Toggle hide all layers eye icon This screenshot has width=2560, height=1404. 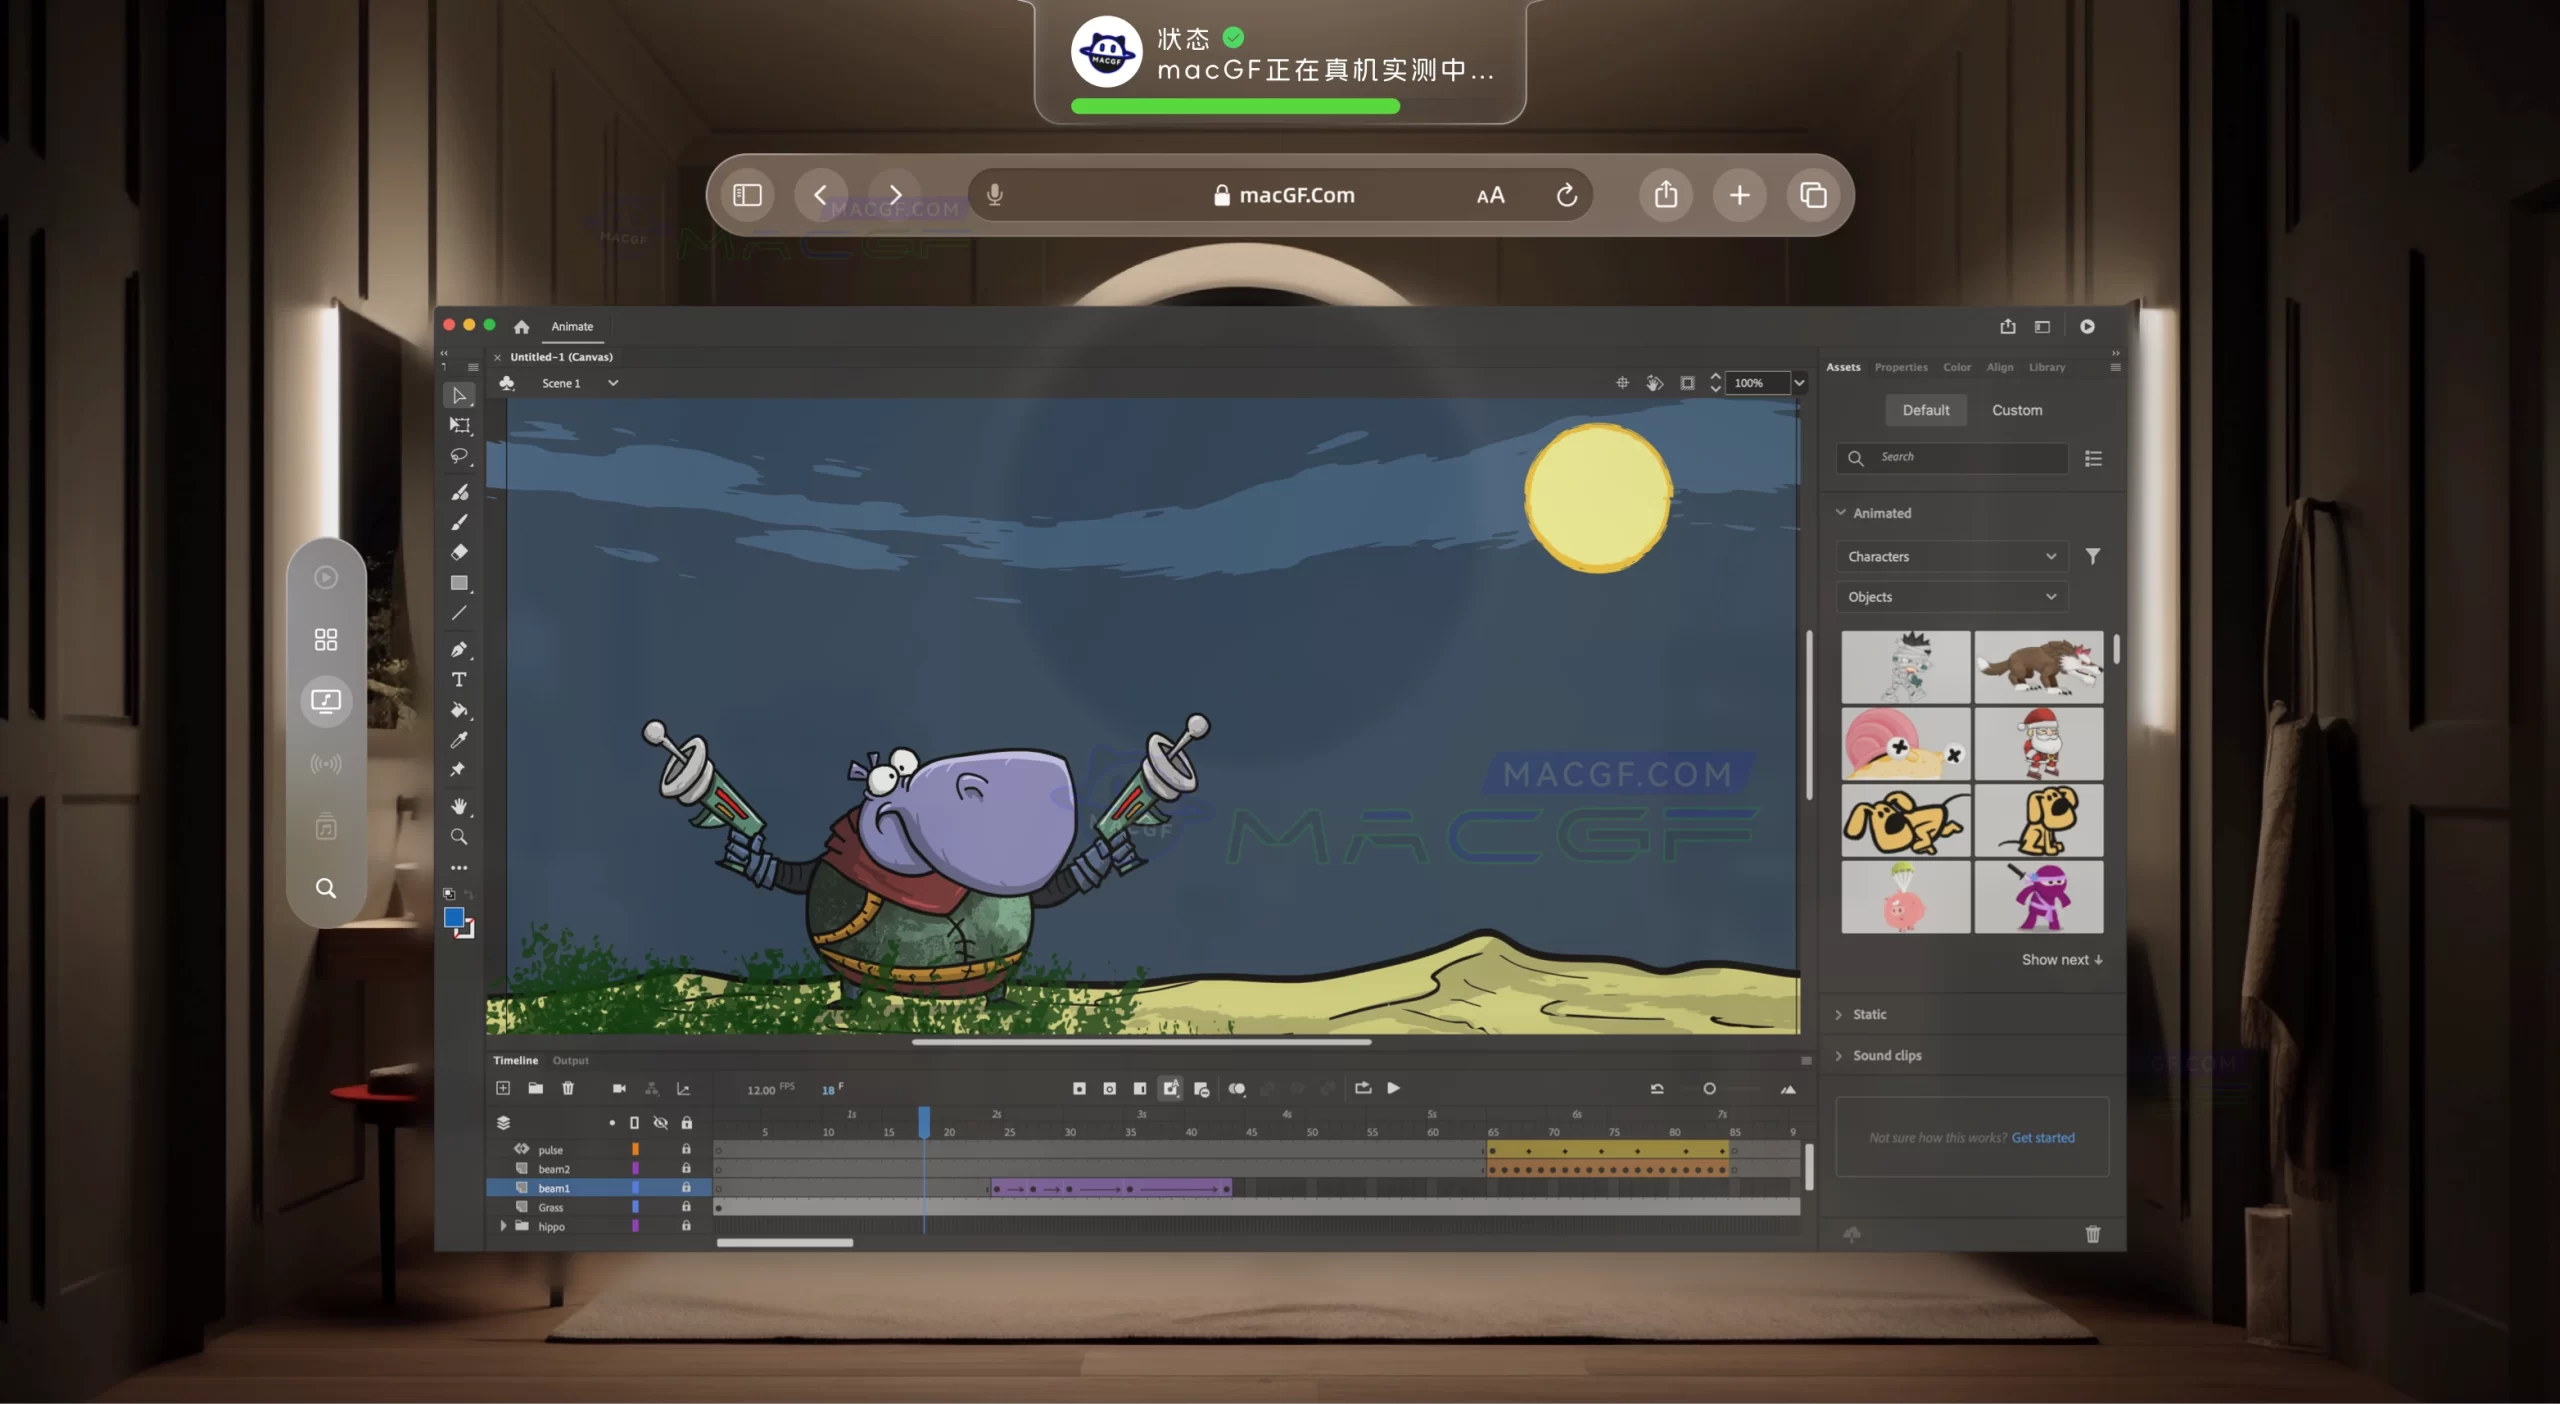(x=660, y=1123)
